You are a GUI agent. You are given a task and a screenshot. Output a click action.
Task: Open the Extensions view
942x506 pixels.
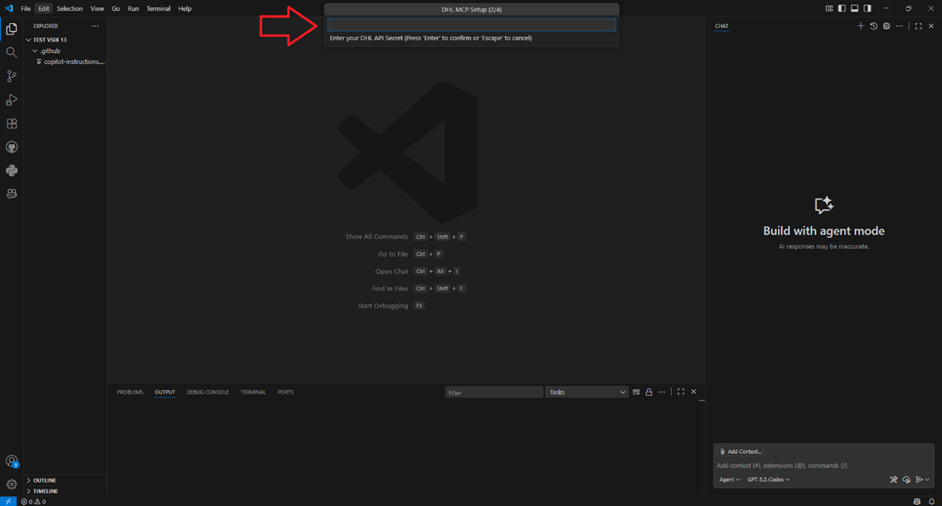pos(12,124)
